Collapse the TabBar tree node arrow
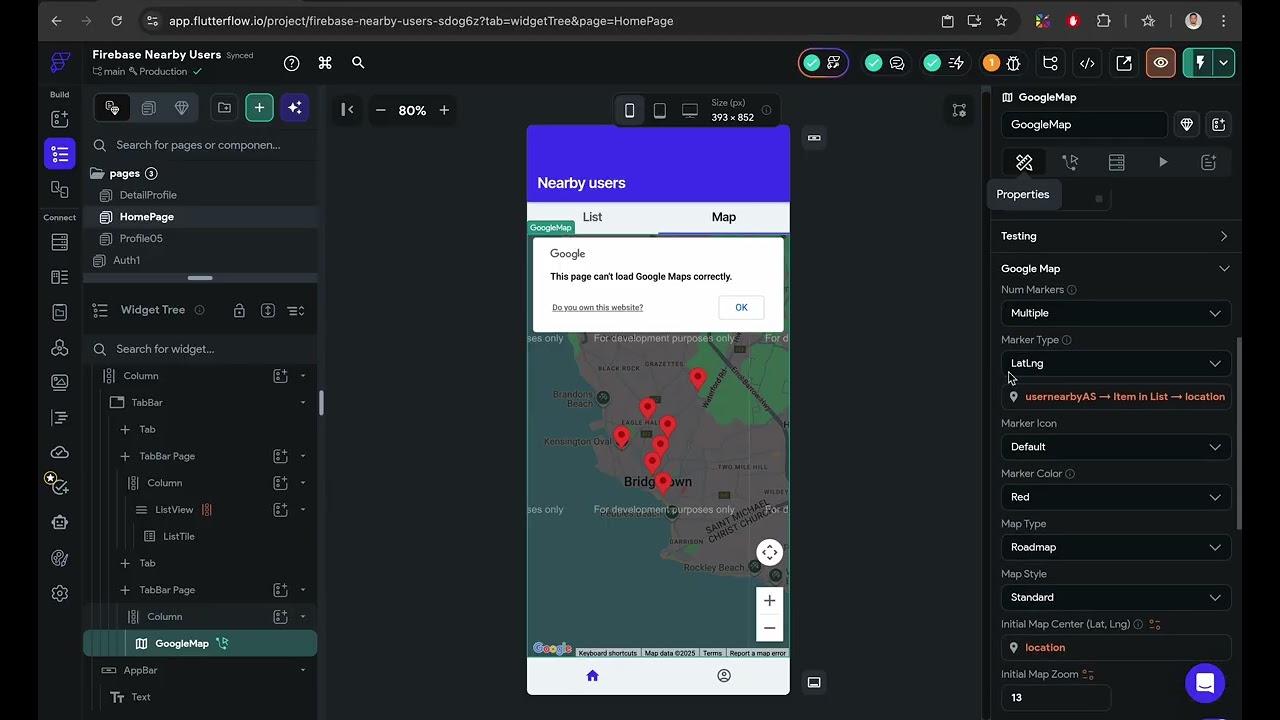The height and width of the screenshot is (720, 1280). tap(303, 403)
